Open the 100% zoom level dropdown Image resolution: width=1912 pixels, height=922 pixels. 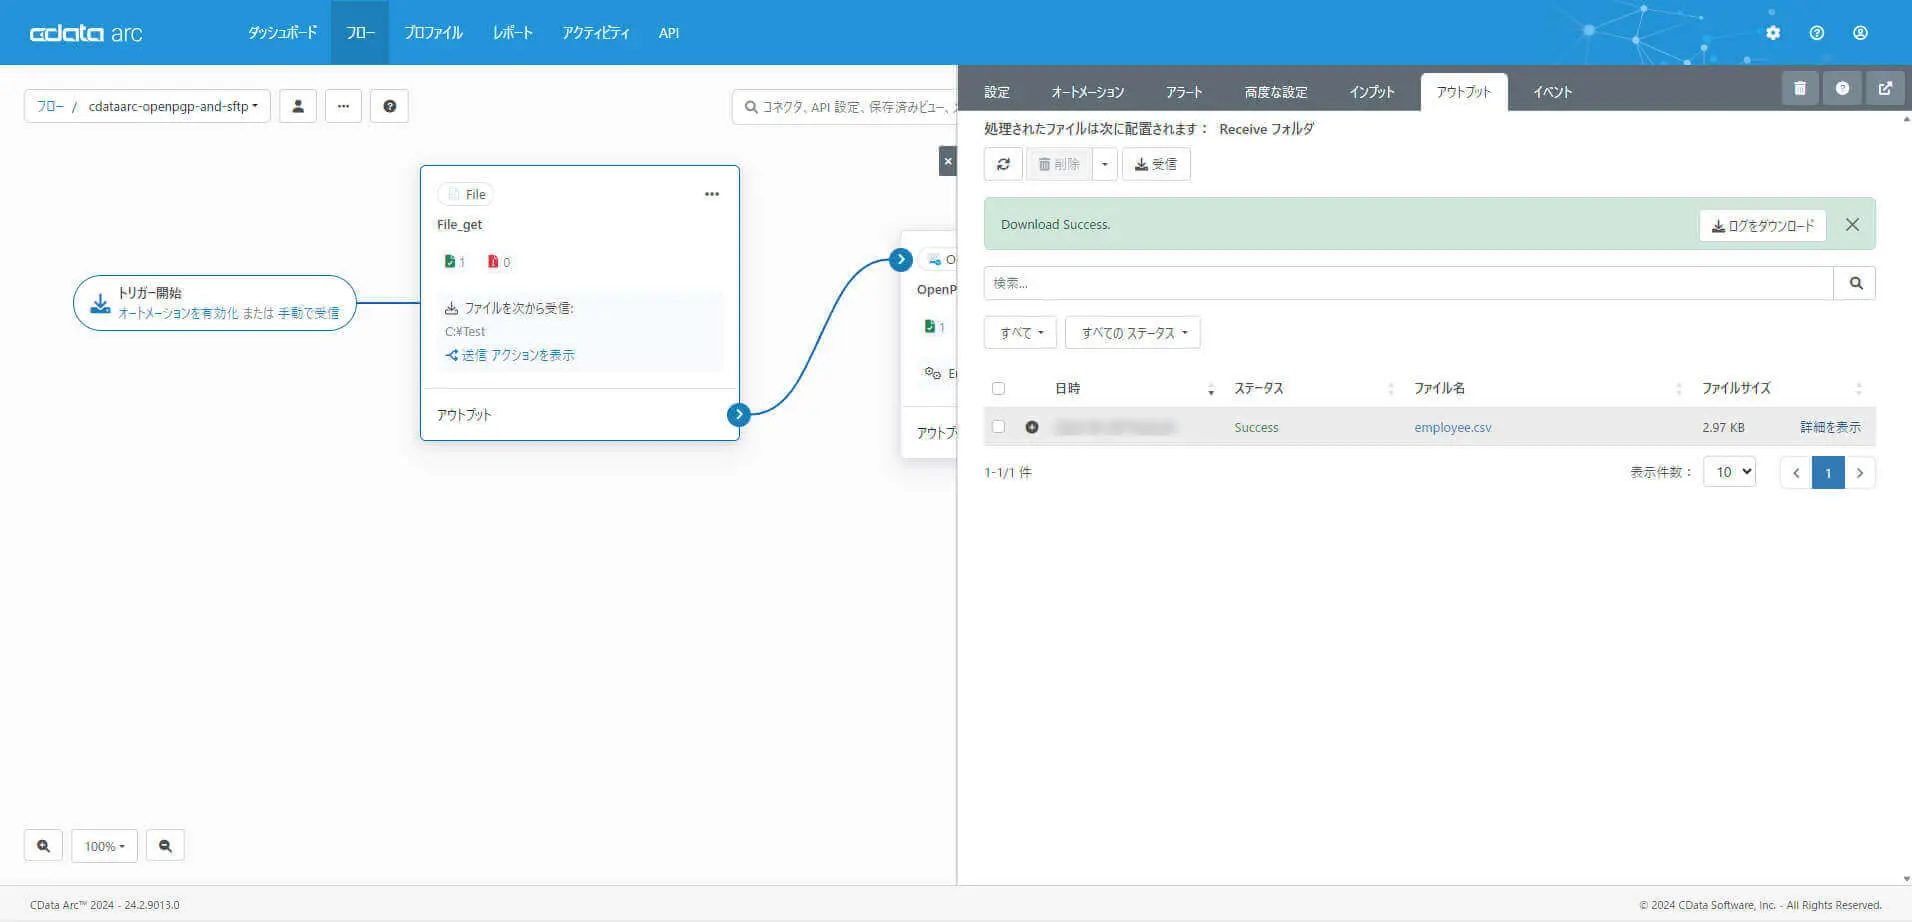click(105, 846)
